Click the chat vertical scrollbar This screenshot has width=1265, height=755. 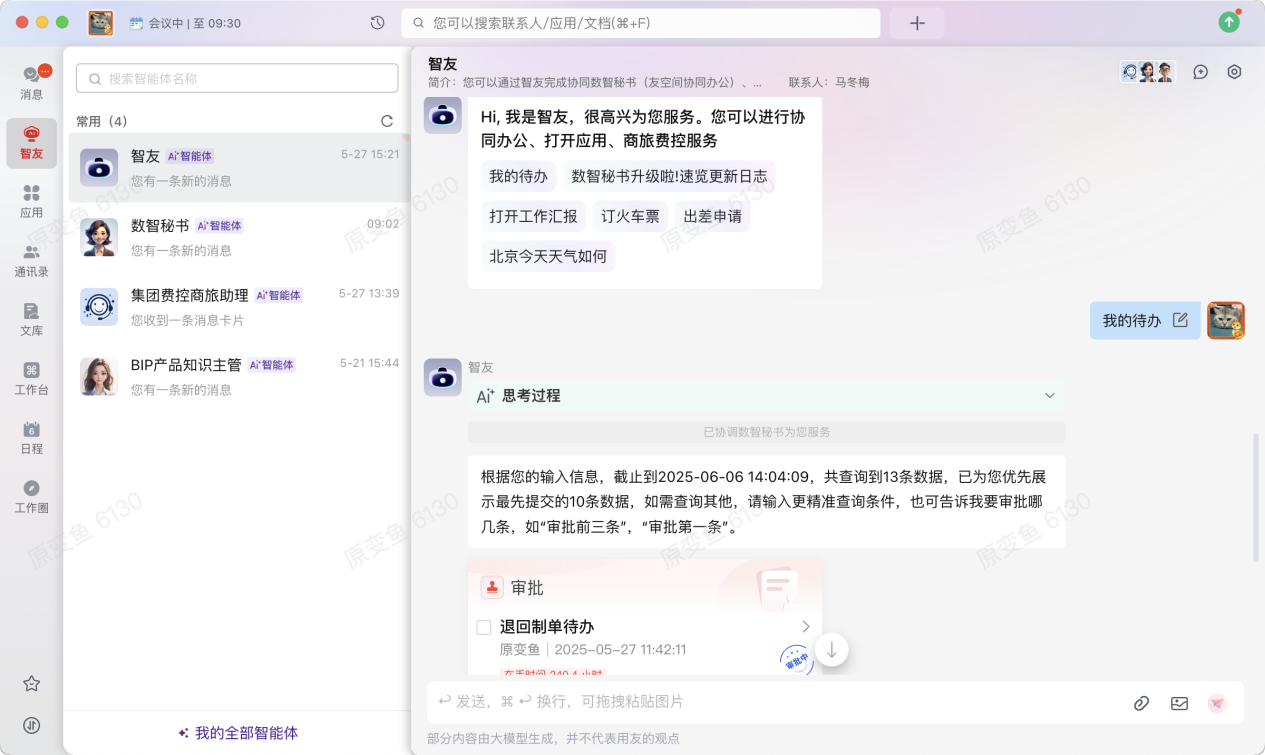1255,497
